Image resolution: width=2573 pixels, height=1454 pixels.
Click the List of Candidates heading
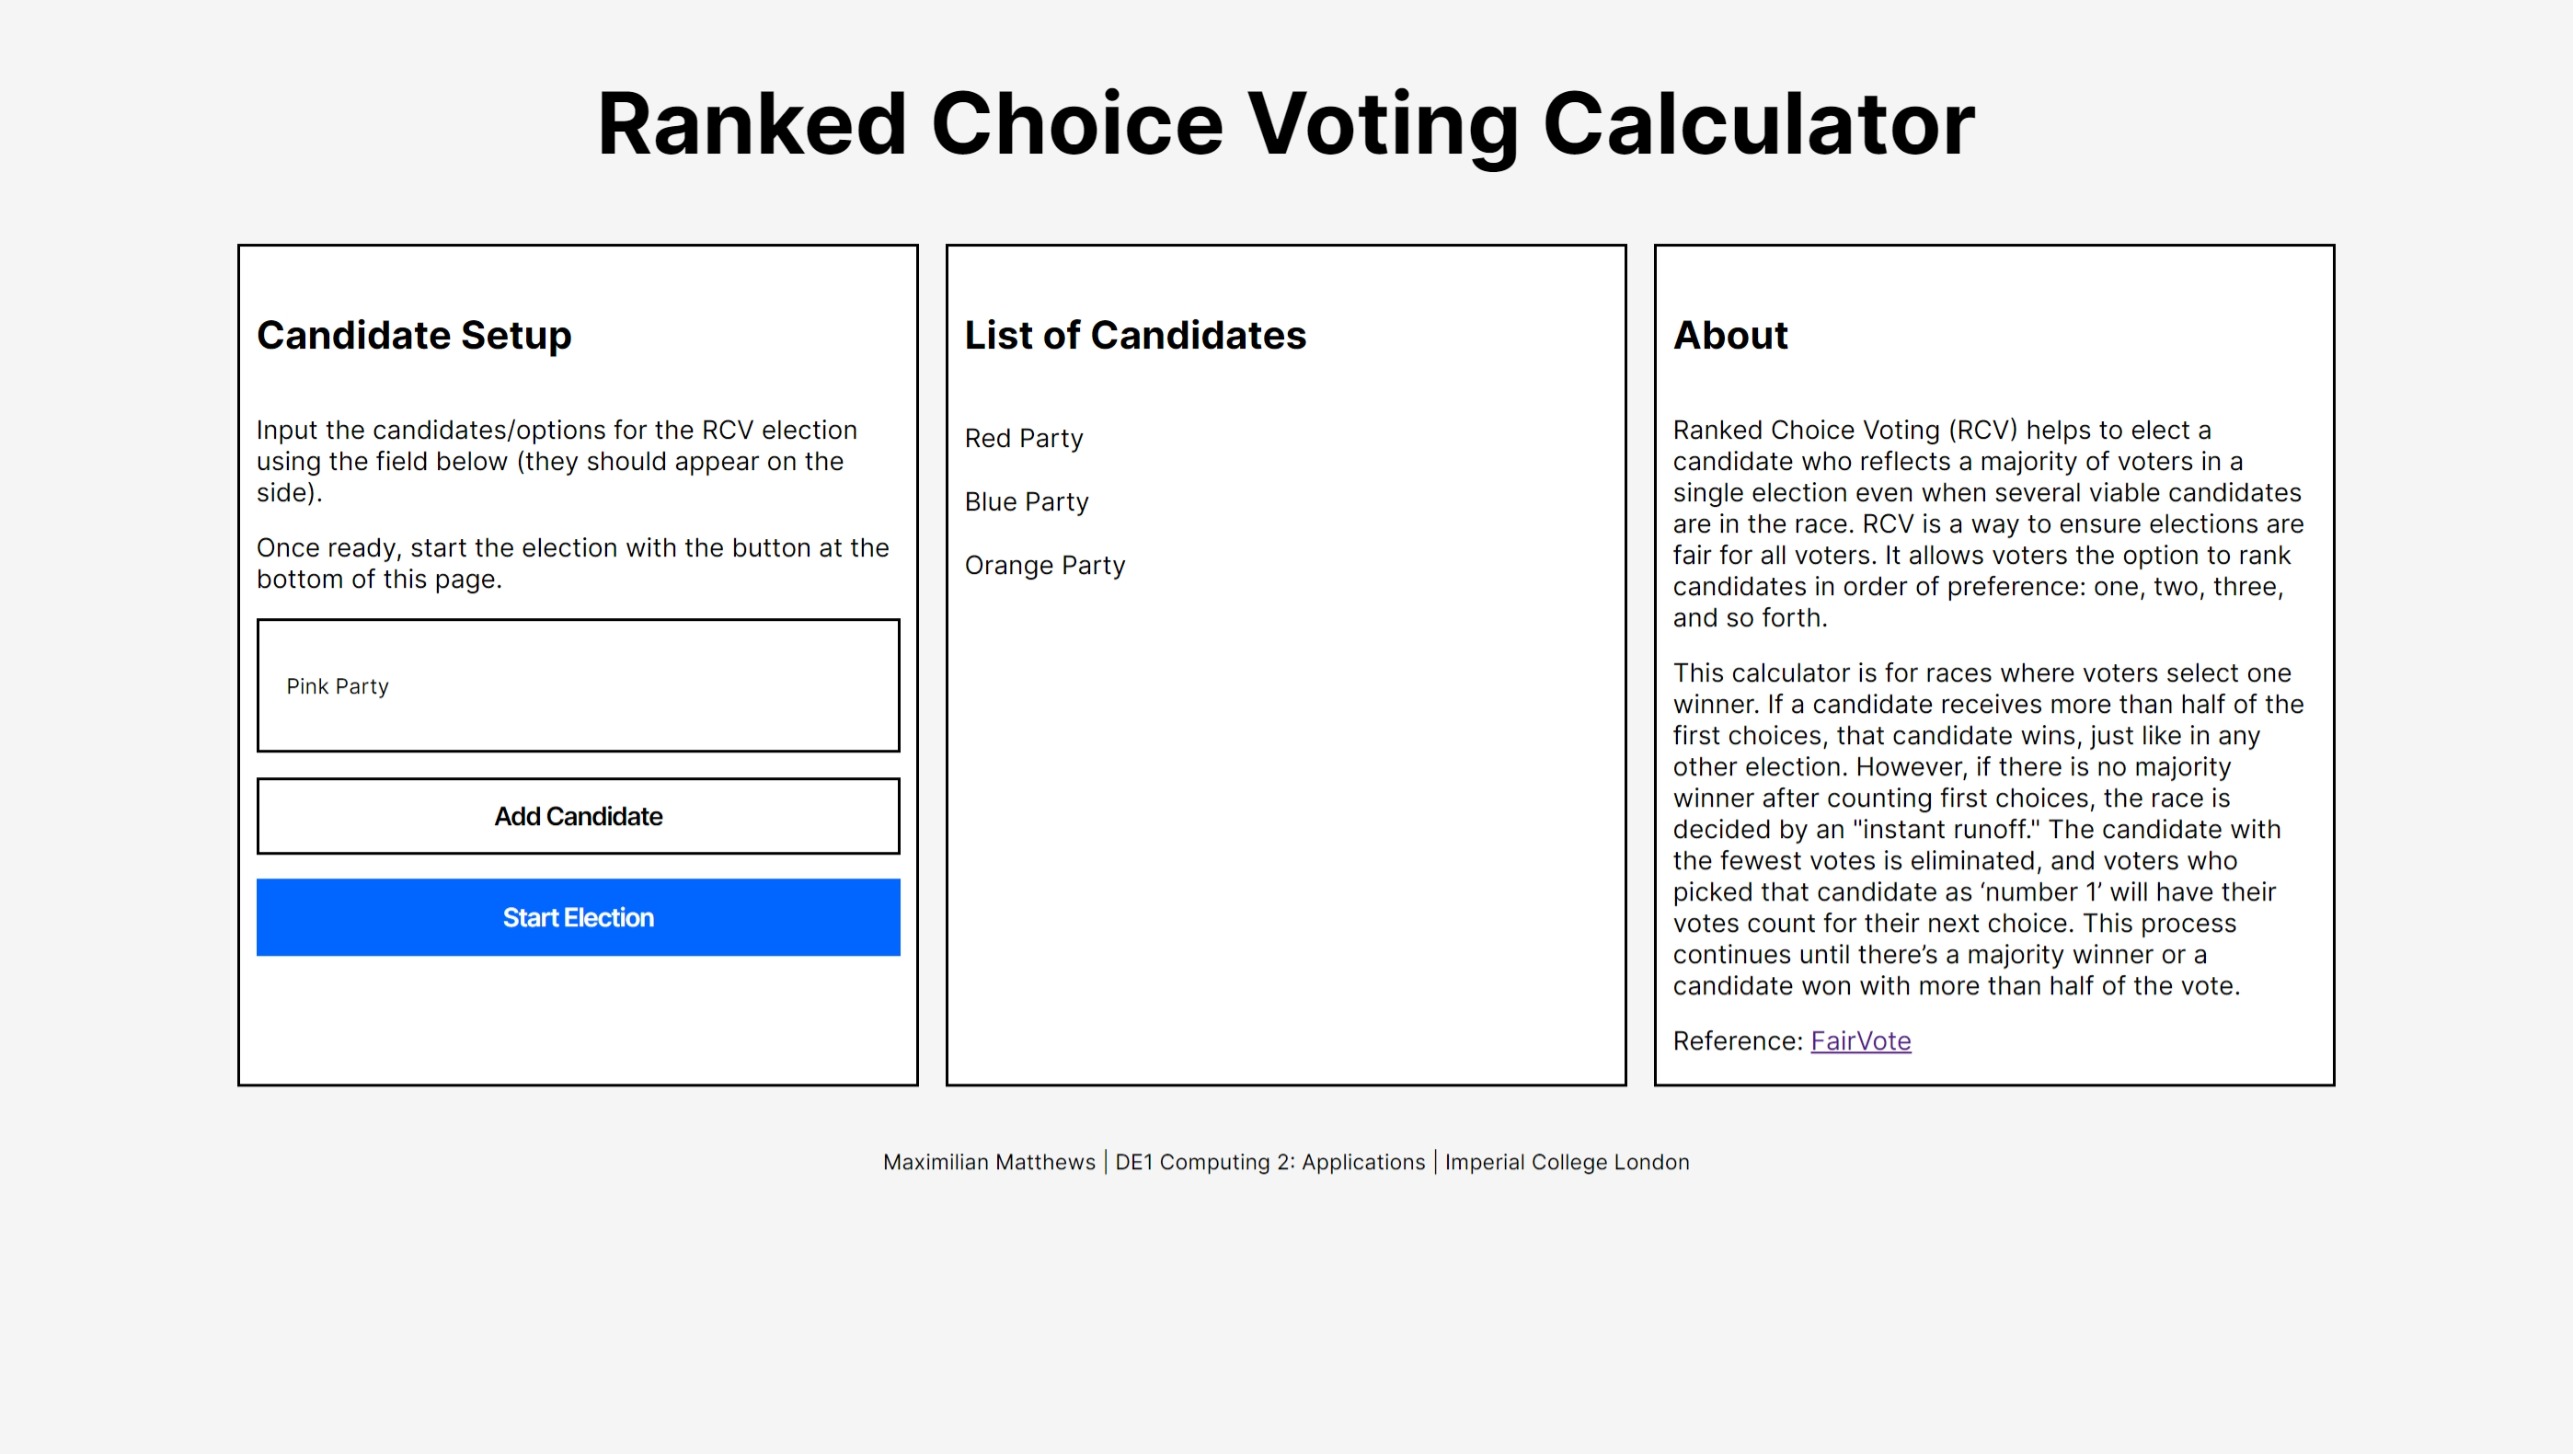[x=1135, y=335]
